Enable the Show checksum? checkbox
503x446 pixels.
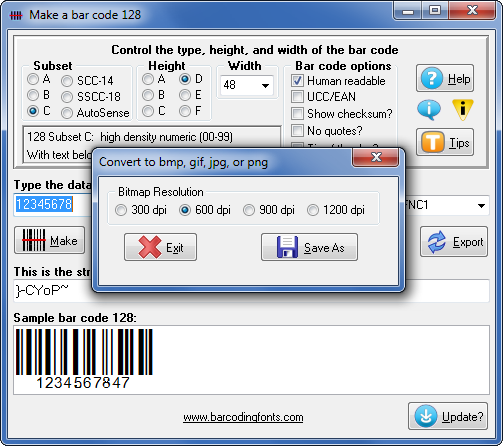pos(297,113)
